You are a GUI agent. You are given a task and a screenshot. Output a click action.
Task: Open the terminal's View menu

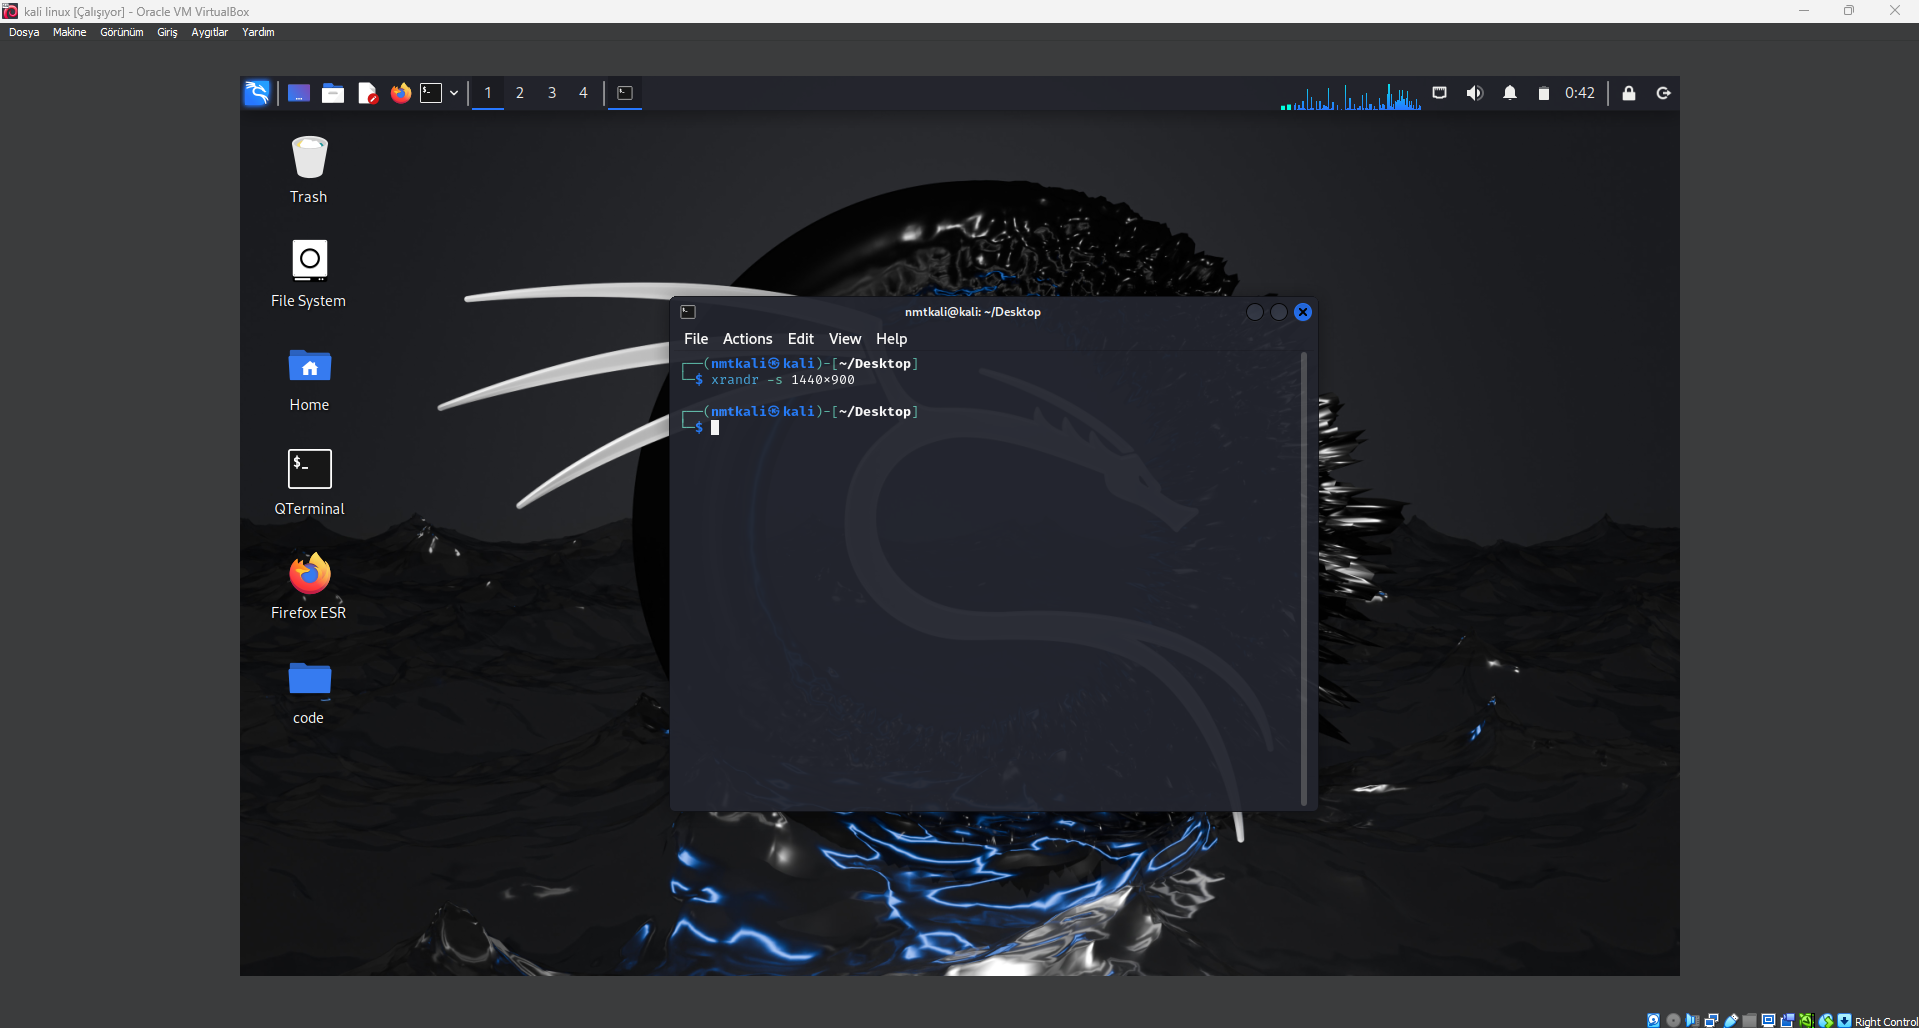844,339
